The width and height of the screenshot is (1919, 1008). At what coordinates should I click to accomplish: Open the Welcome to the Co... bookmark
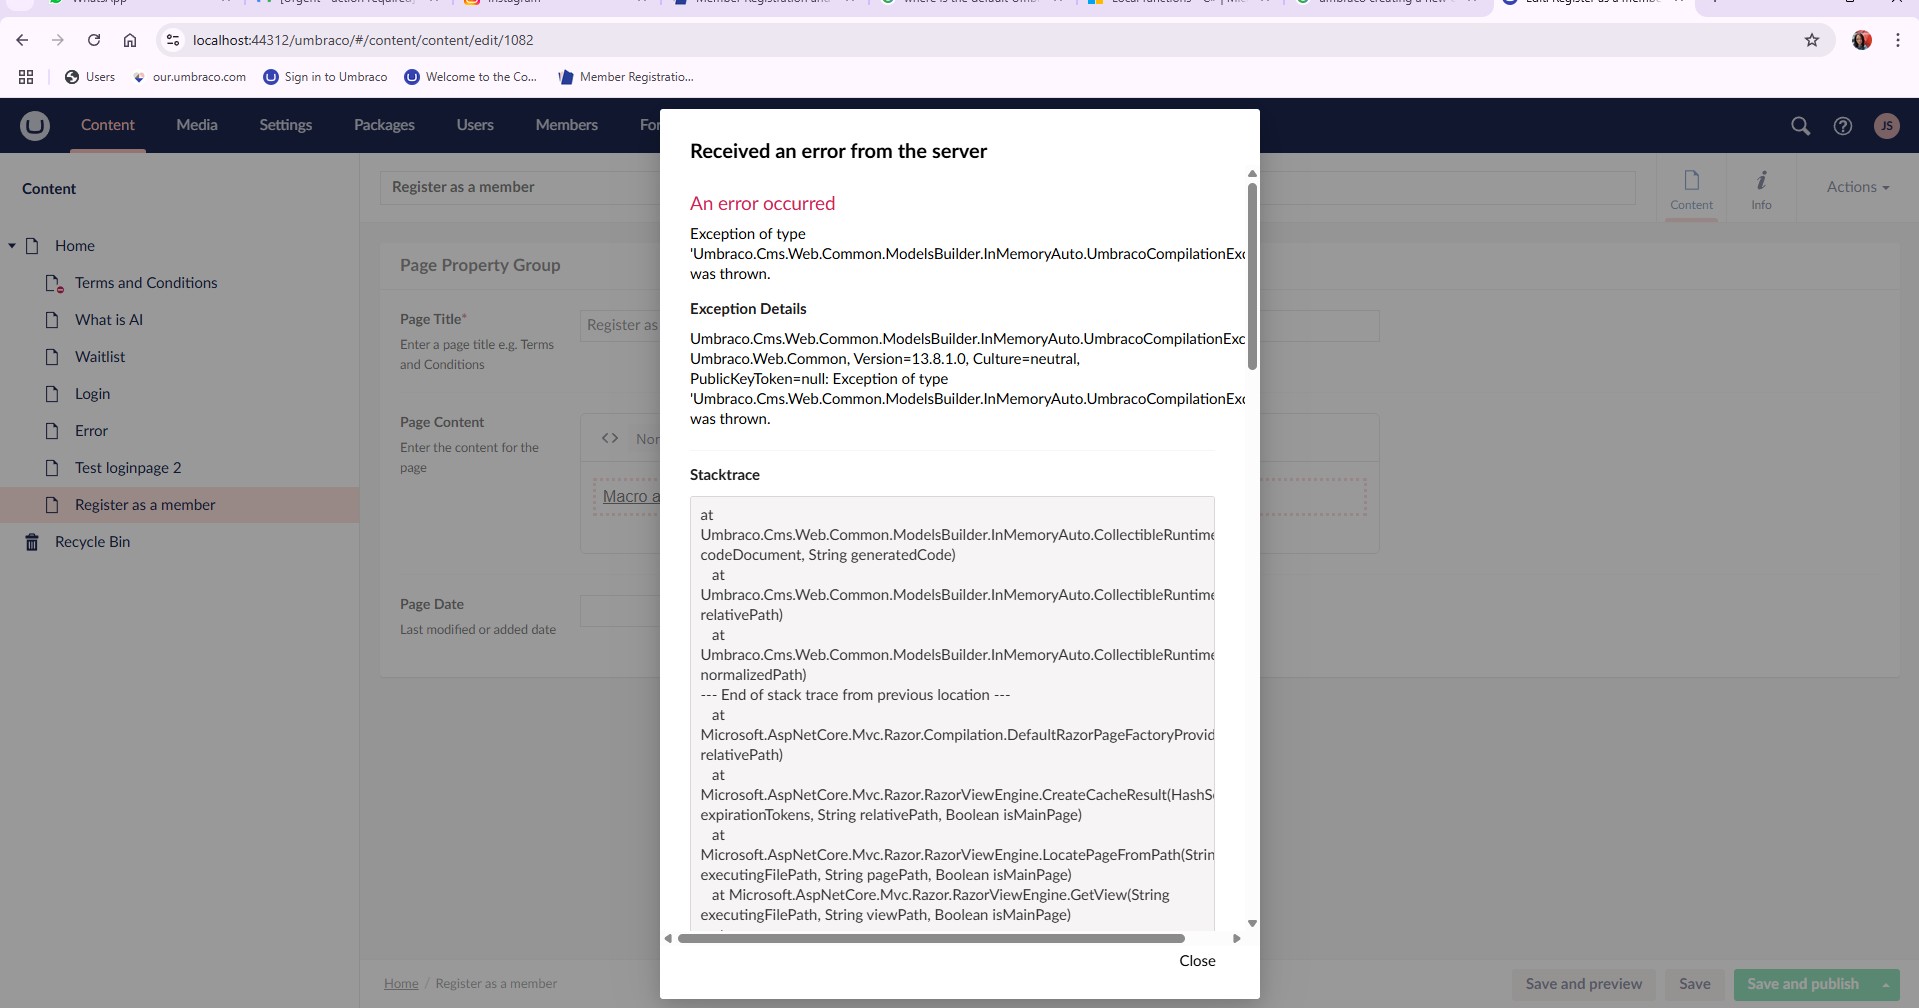[x=471, y=77]
